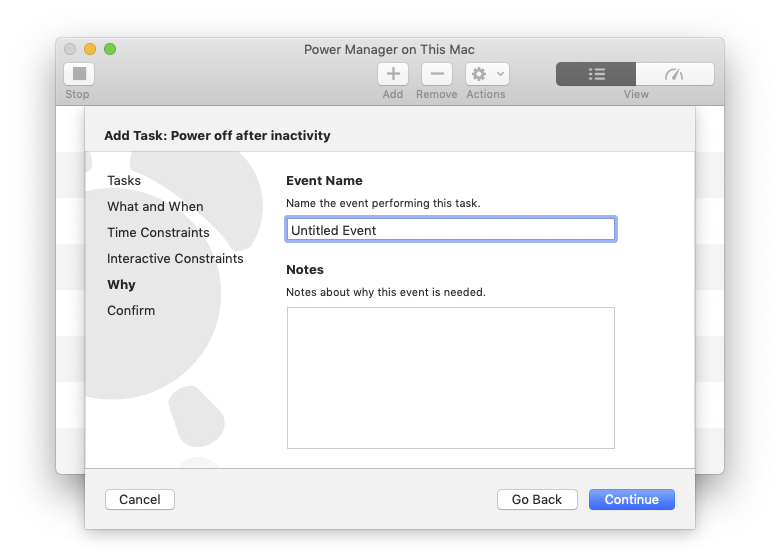
Task: Close the window with red button
Action: click(70, 49)
